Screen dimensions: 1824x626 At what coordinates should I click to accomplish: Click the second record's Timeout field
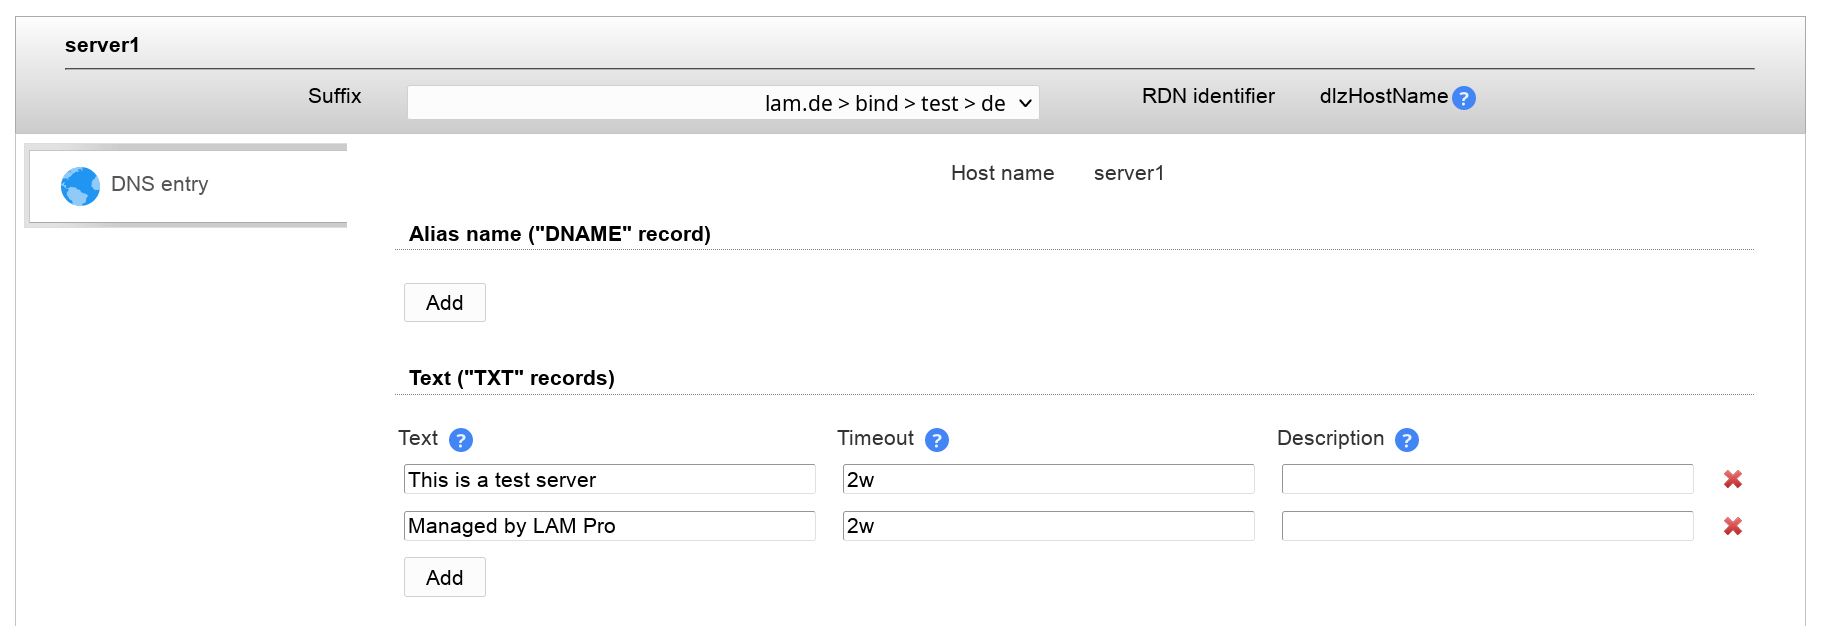pyautogui.click(x=1048, y=526)
